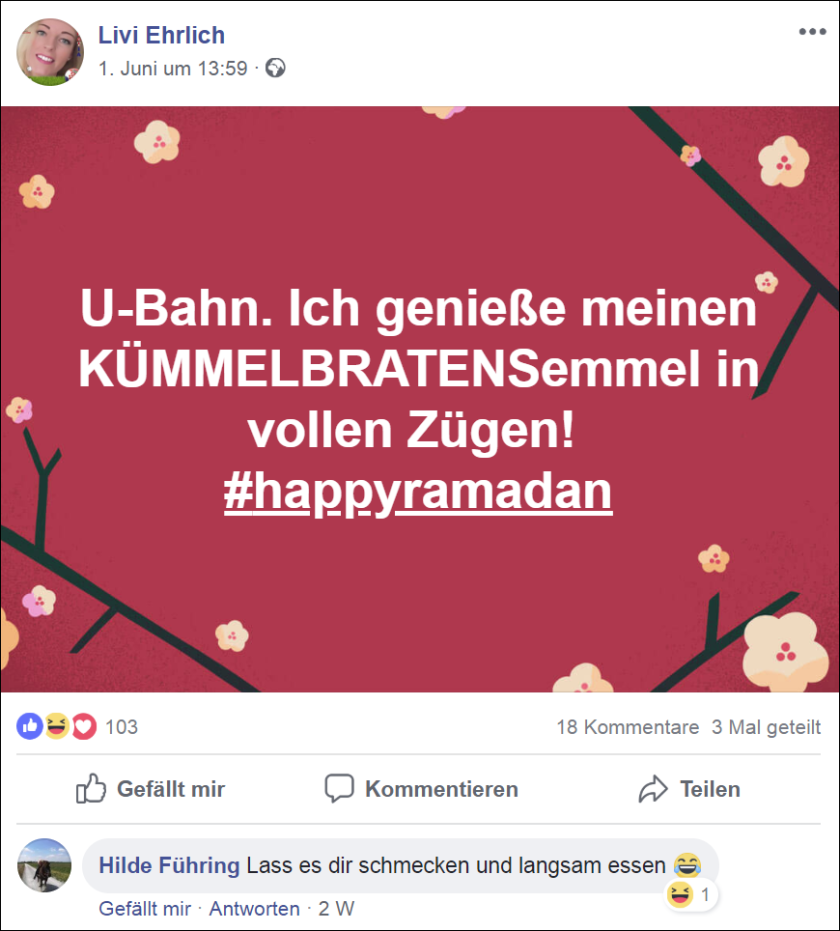Click Livi Ehrlich's profile picture
The width and height of the screenshot is (840, 931).
tap(50, 52)
